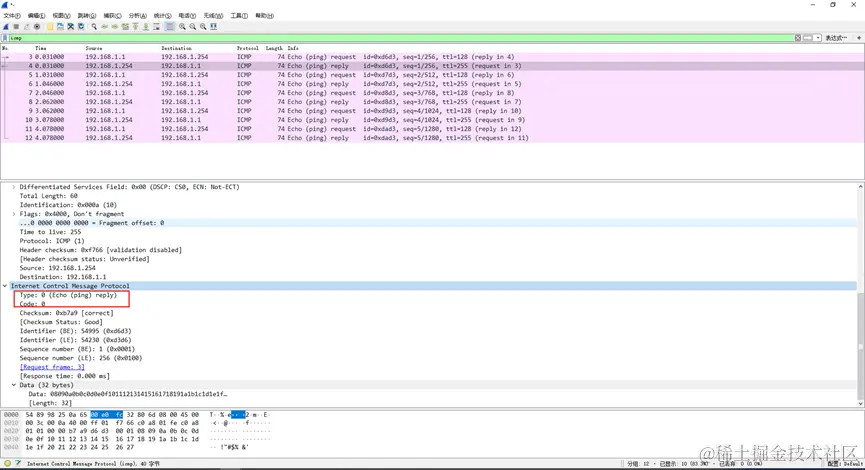This screenshot has width=865, height=470.
Task: Open the capture options gear icon
Action: tap(37, 26)
